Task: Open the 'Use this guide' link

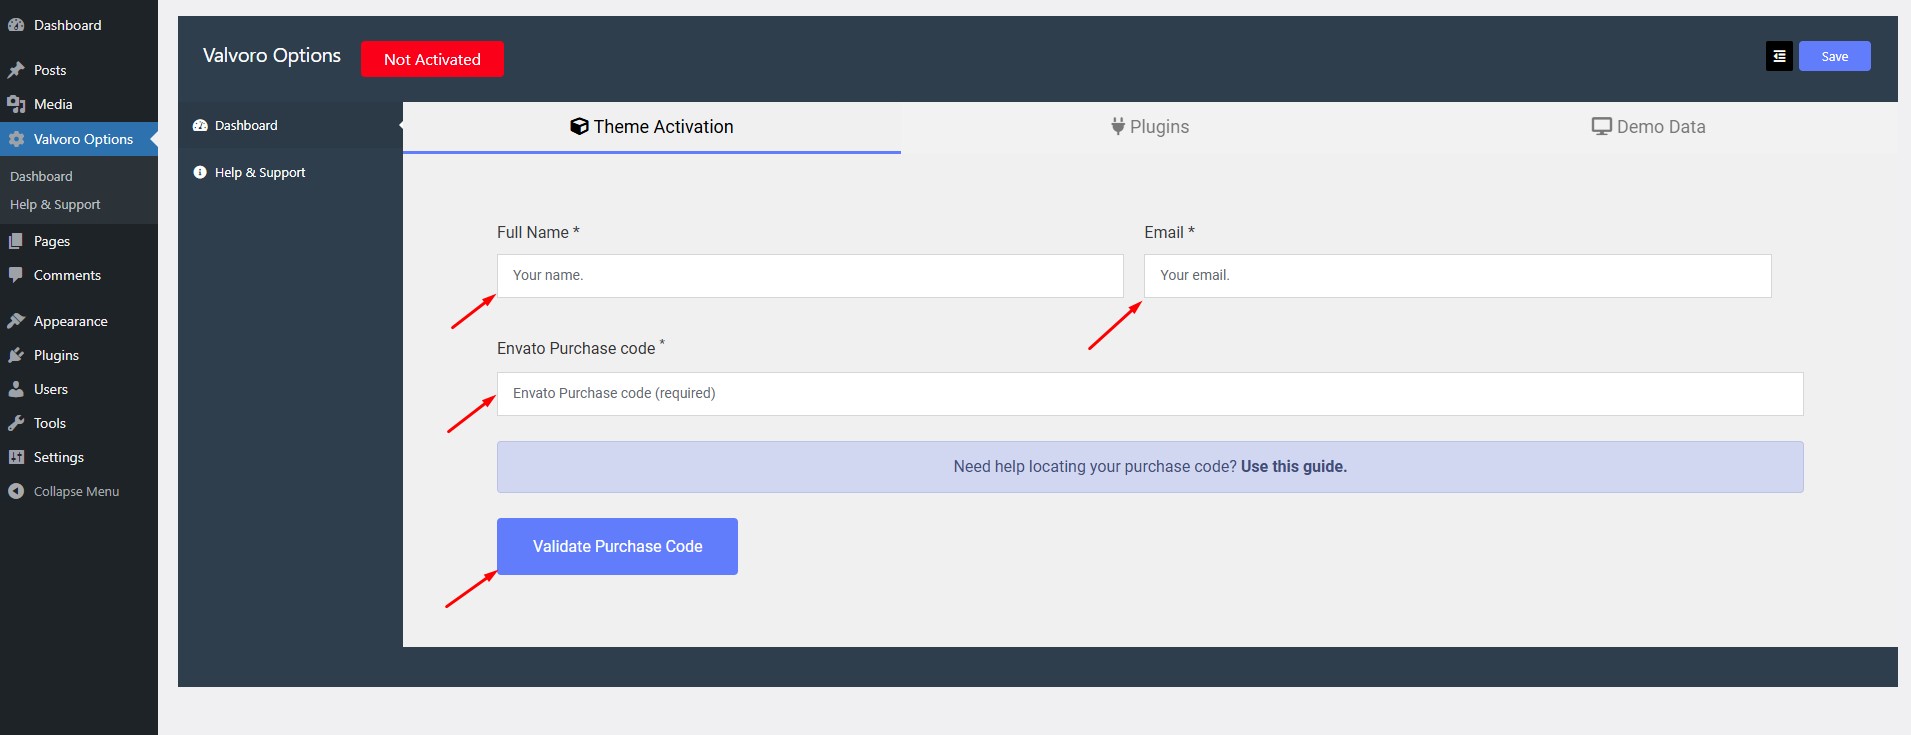Action: (1293, 467)
